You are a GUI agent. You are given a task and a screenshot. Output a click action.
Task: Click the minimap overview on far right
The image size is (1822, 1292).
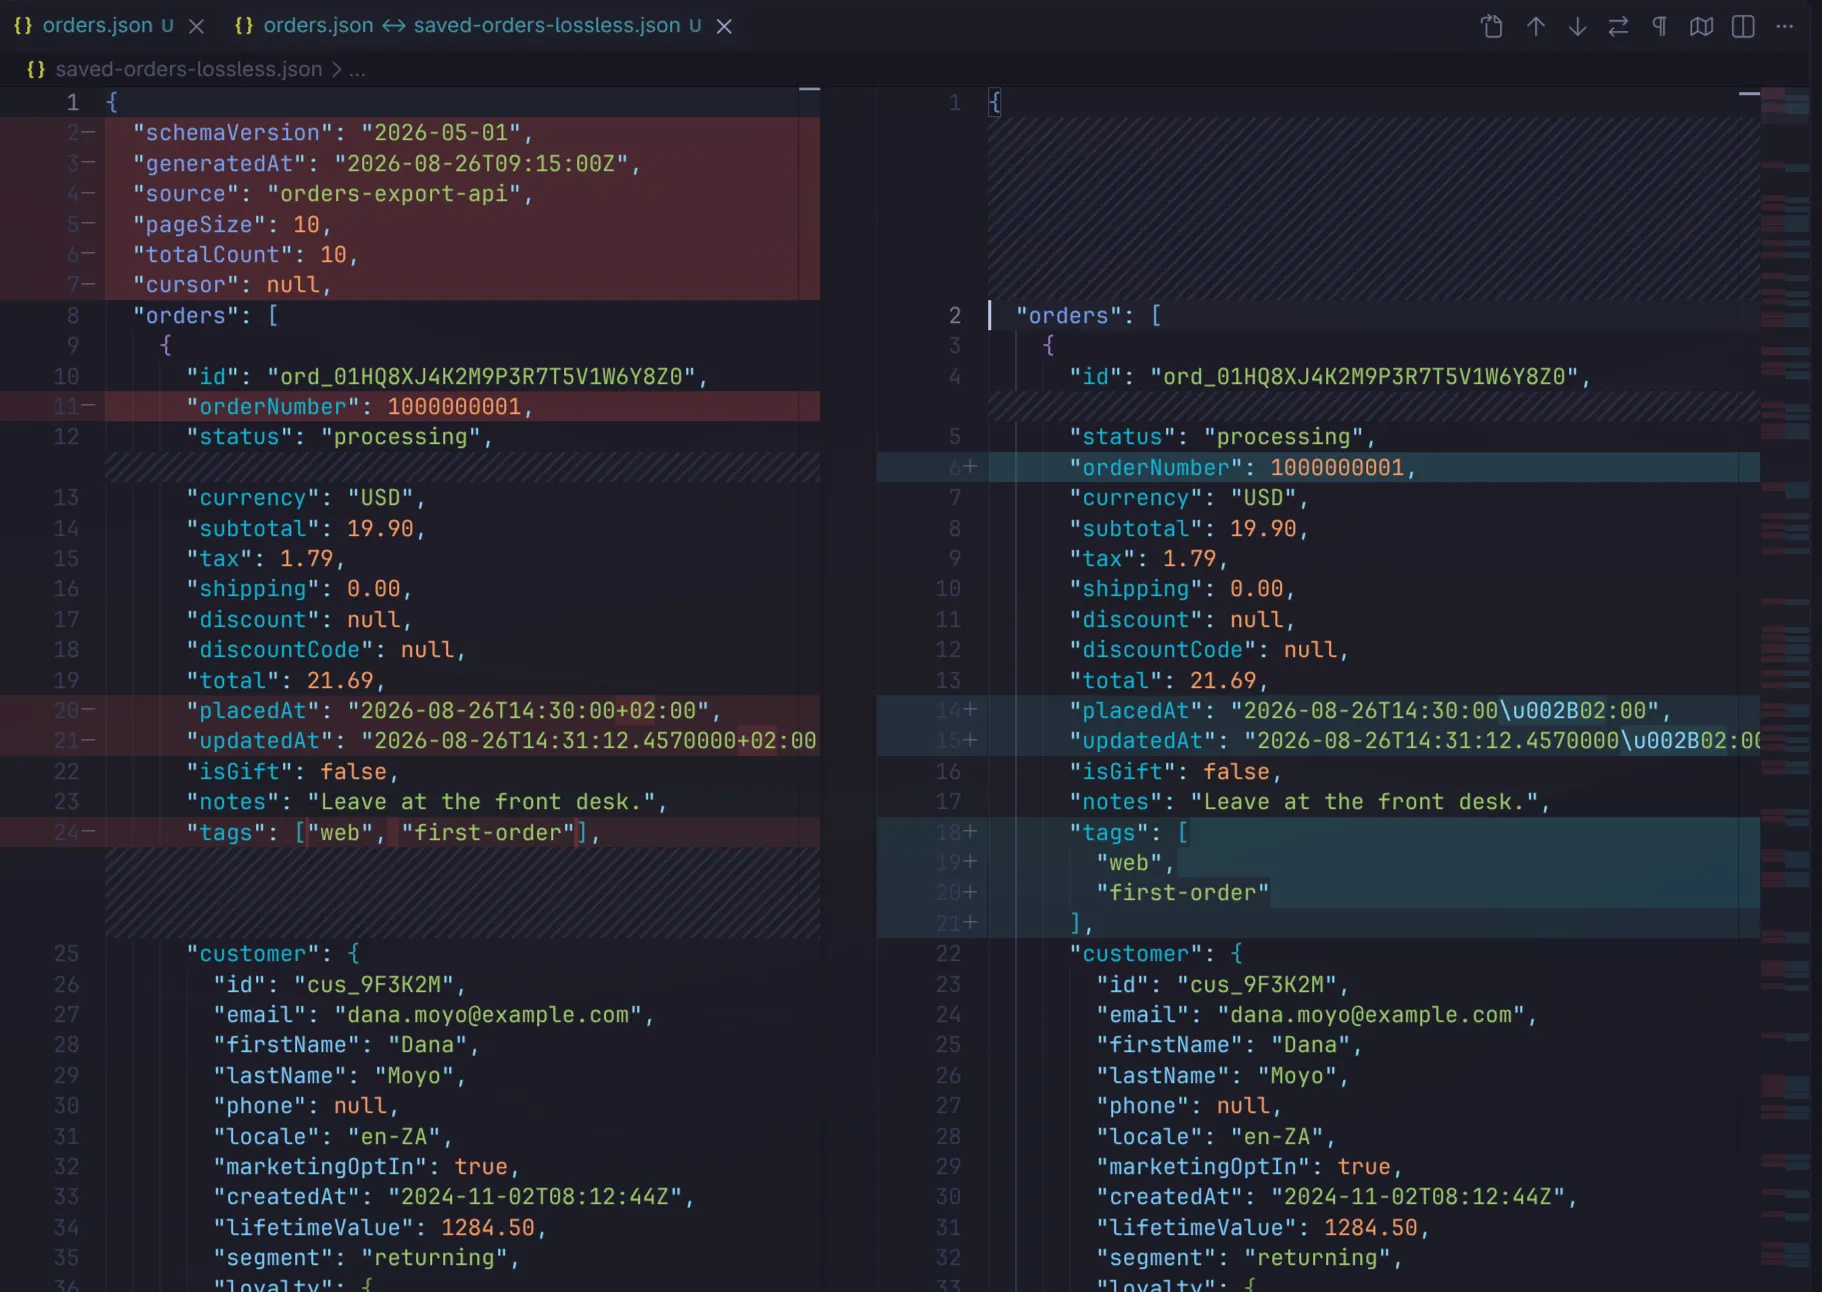point(1785,690)
